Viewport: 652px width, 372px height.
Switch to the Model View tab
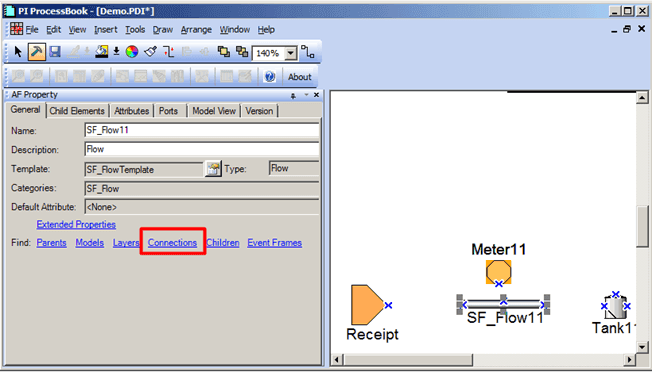click(214, 111)
